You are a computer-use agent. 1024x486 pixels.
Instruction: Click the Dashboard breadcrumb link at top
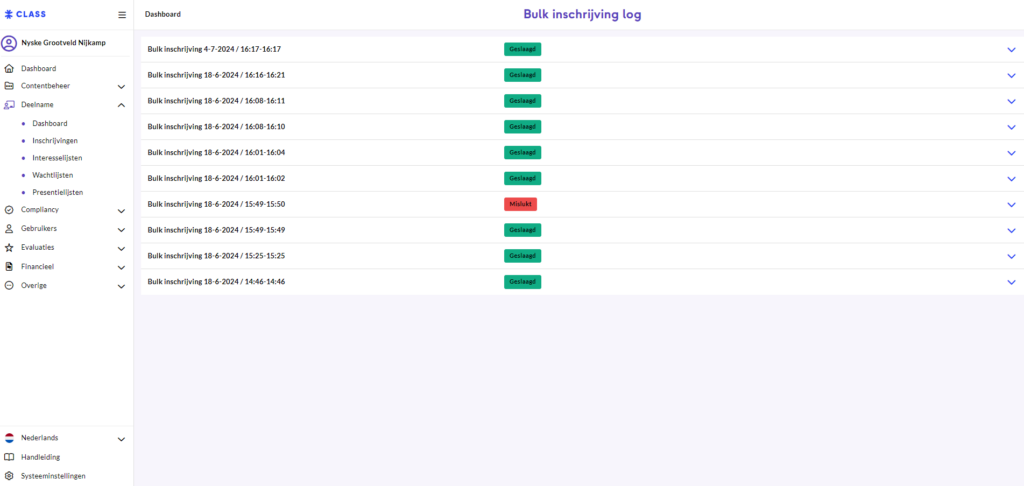click(x=163, y=15)
